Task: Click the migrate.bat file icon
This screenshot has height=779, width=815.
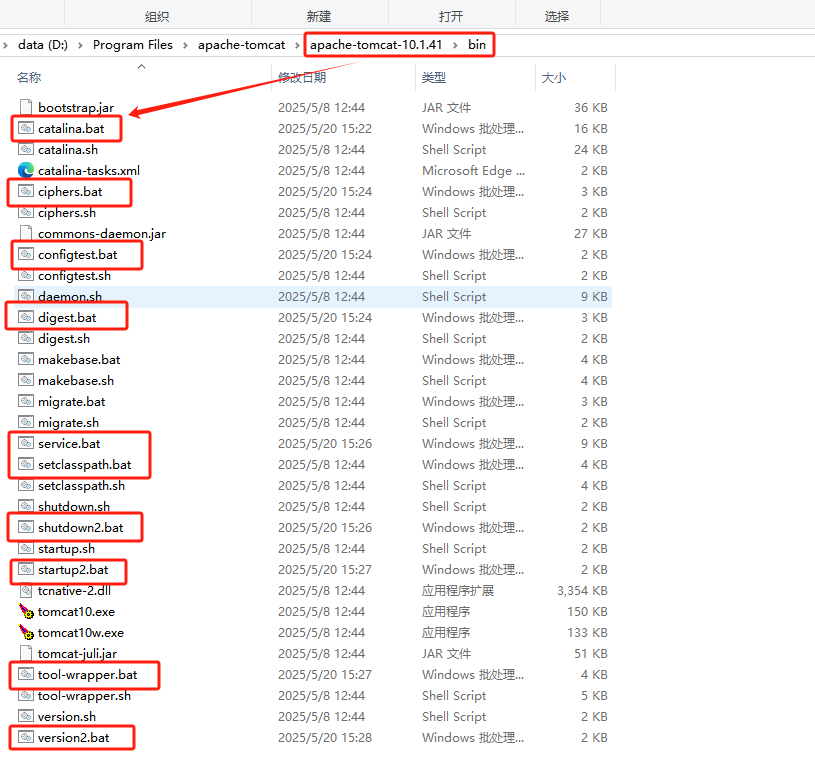Action: [26, 401]
